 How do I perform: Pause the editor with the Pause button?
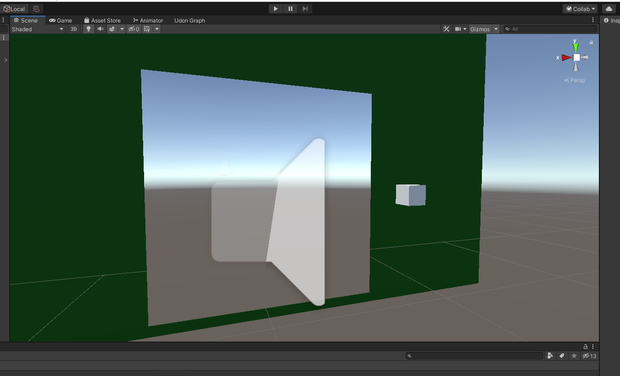pyautogui.click(x=290, y=9)
